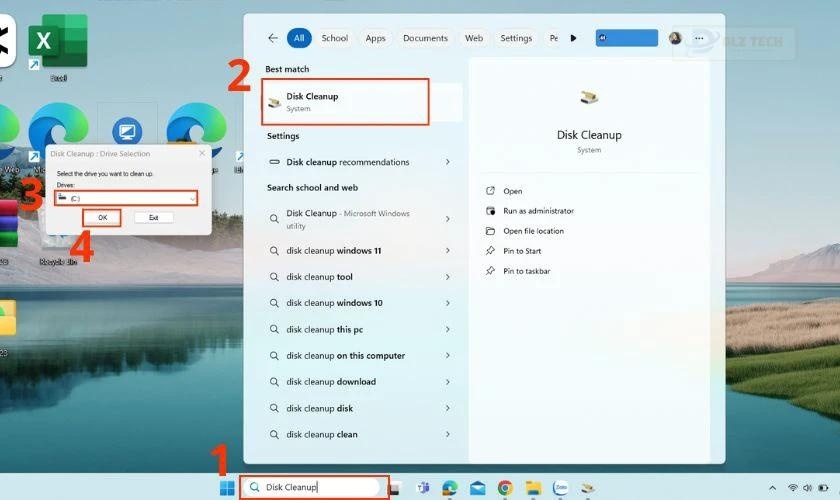Click OK in Drive Selection dialog

pyautogui.click(x=102, y=218)
